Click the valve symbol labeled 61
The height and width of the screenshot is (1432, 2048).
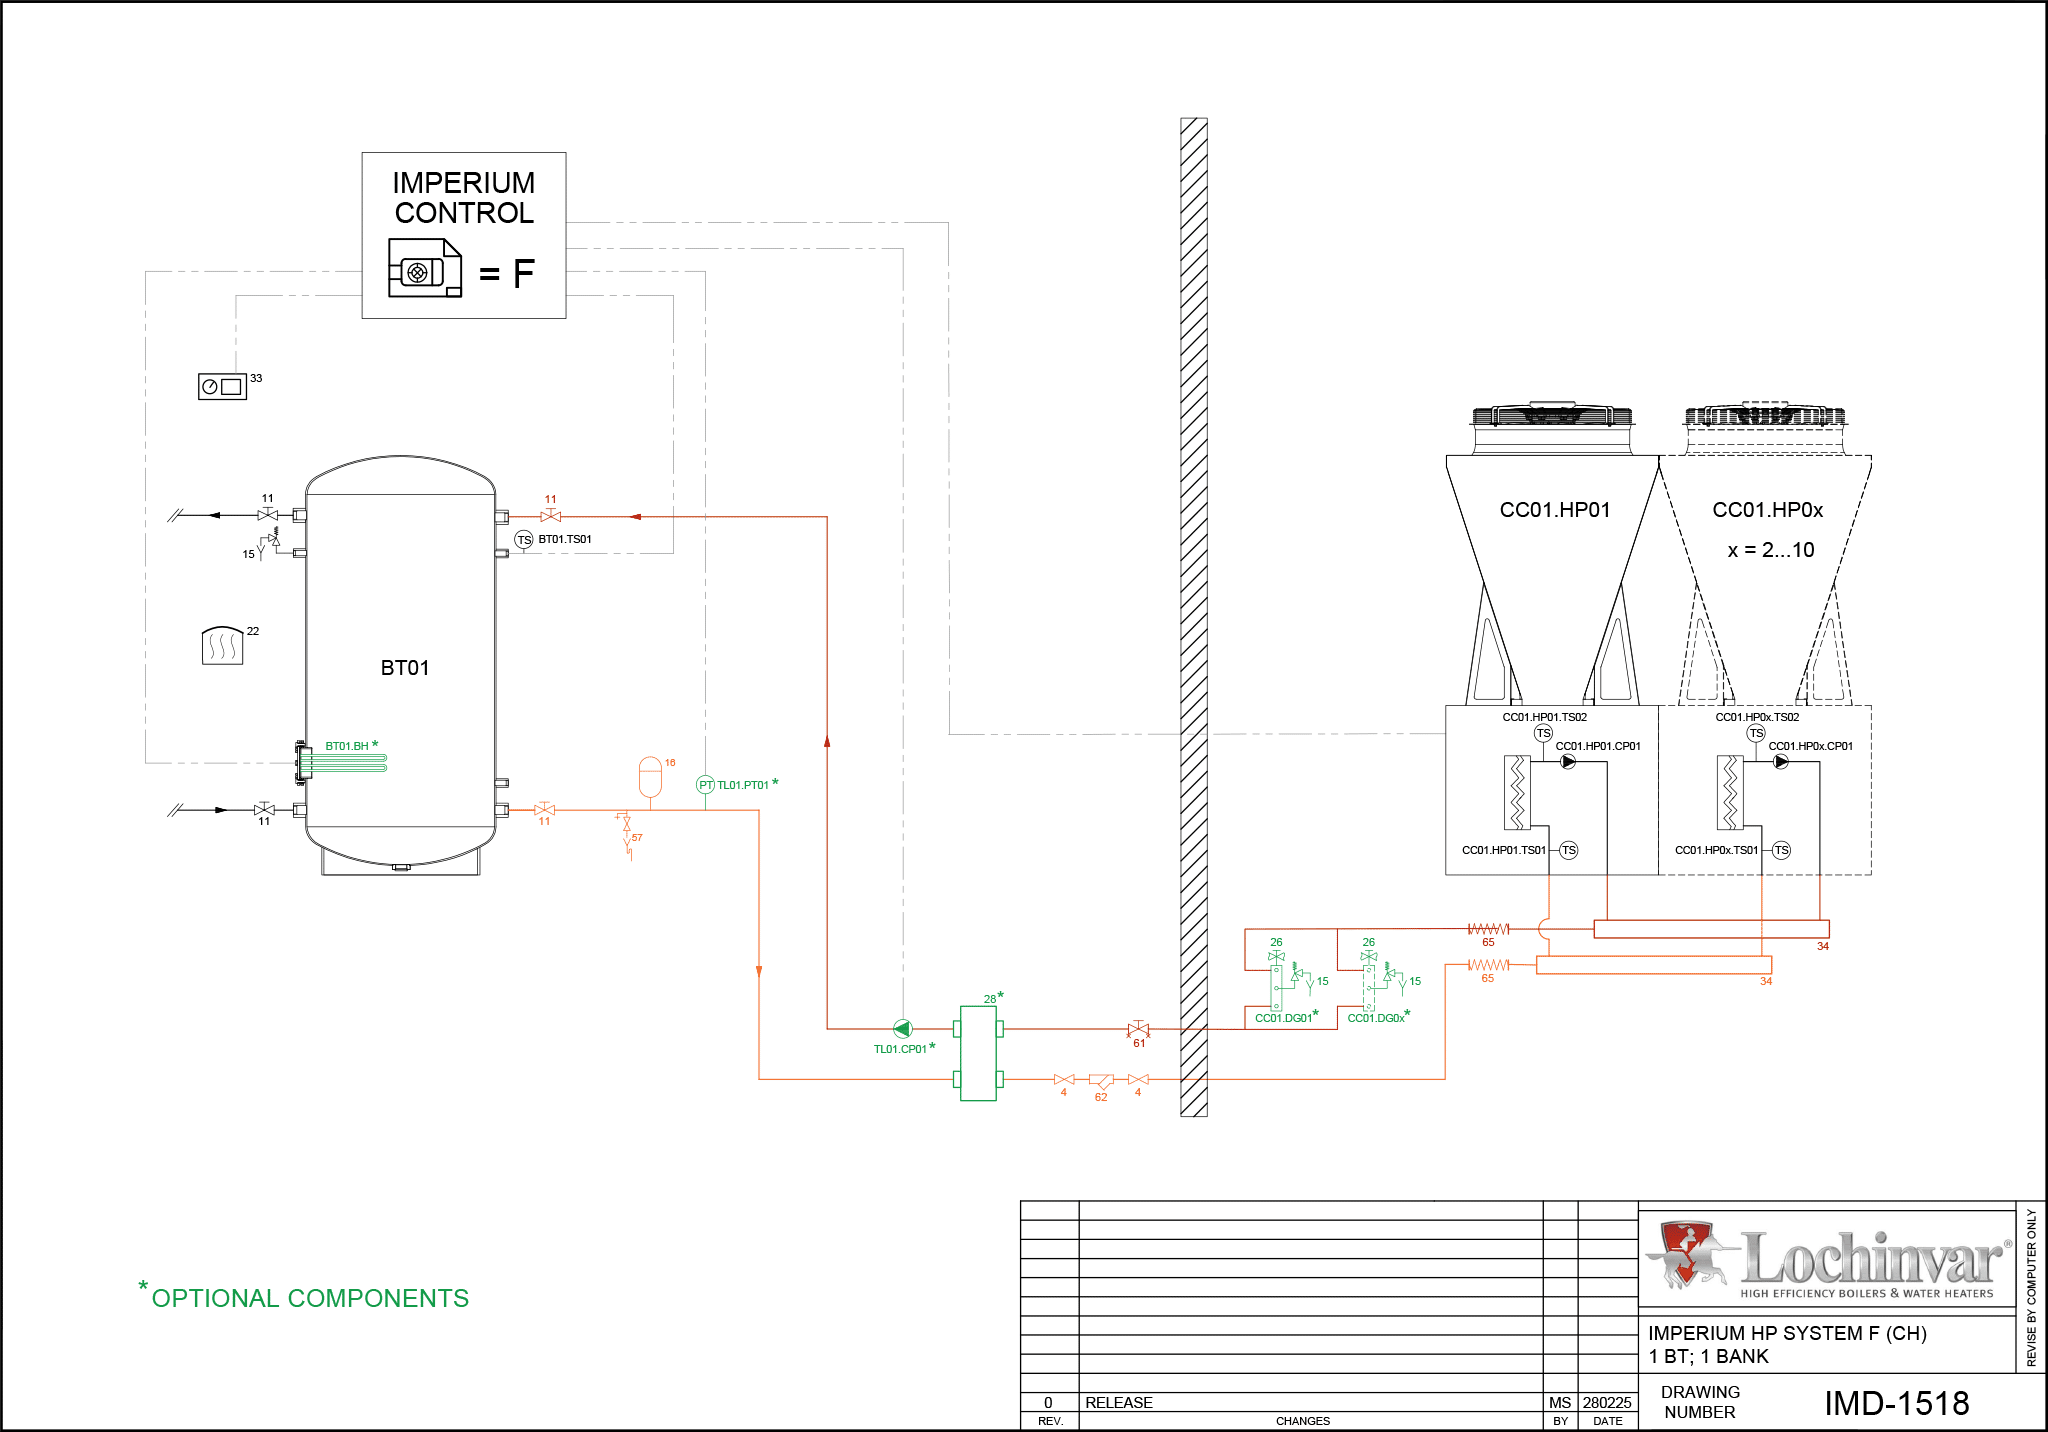(x=1138, y=1029)
